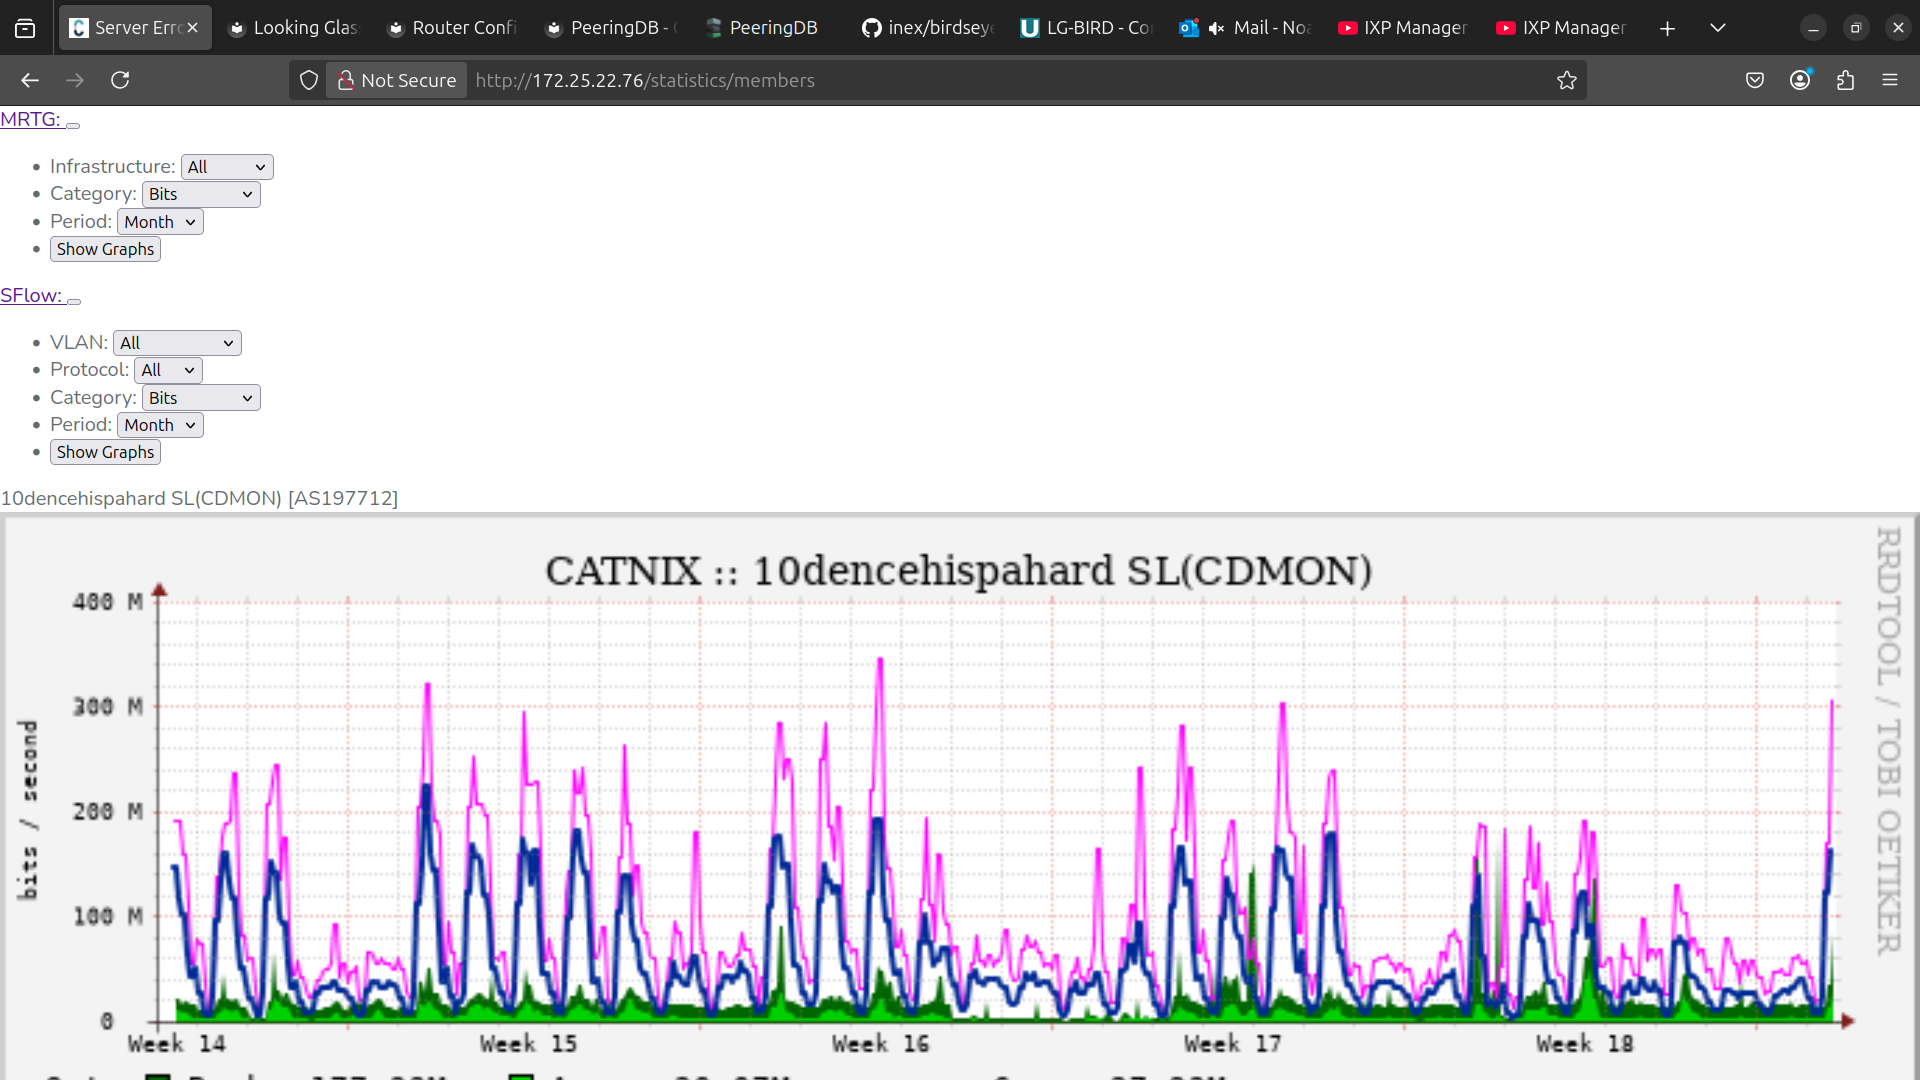Click the small button next to SFlow
This screenshot has height=1080, width=1920.
click(74, 301)
